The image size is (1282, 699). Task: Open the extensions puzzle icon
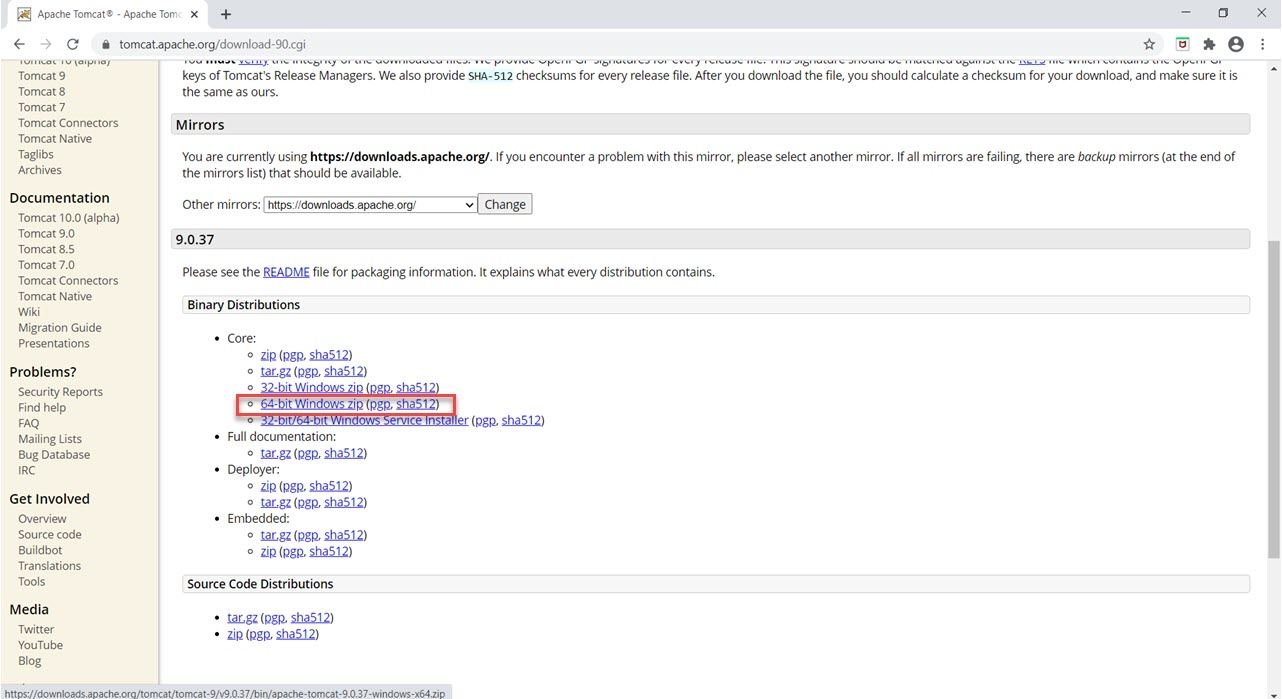[x=1209, y=44]
